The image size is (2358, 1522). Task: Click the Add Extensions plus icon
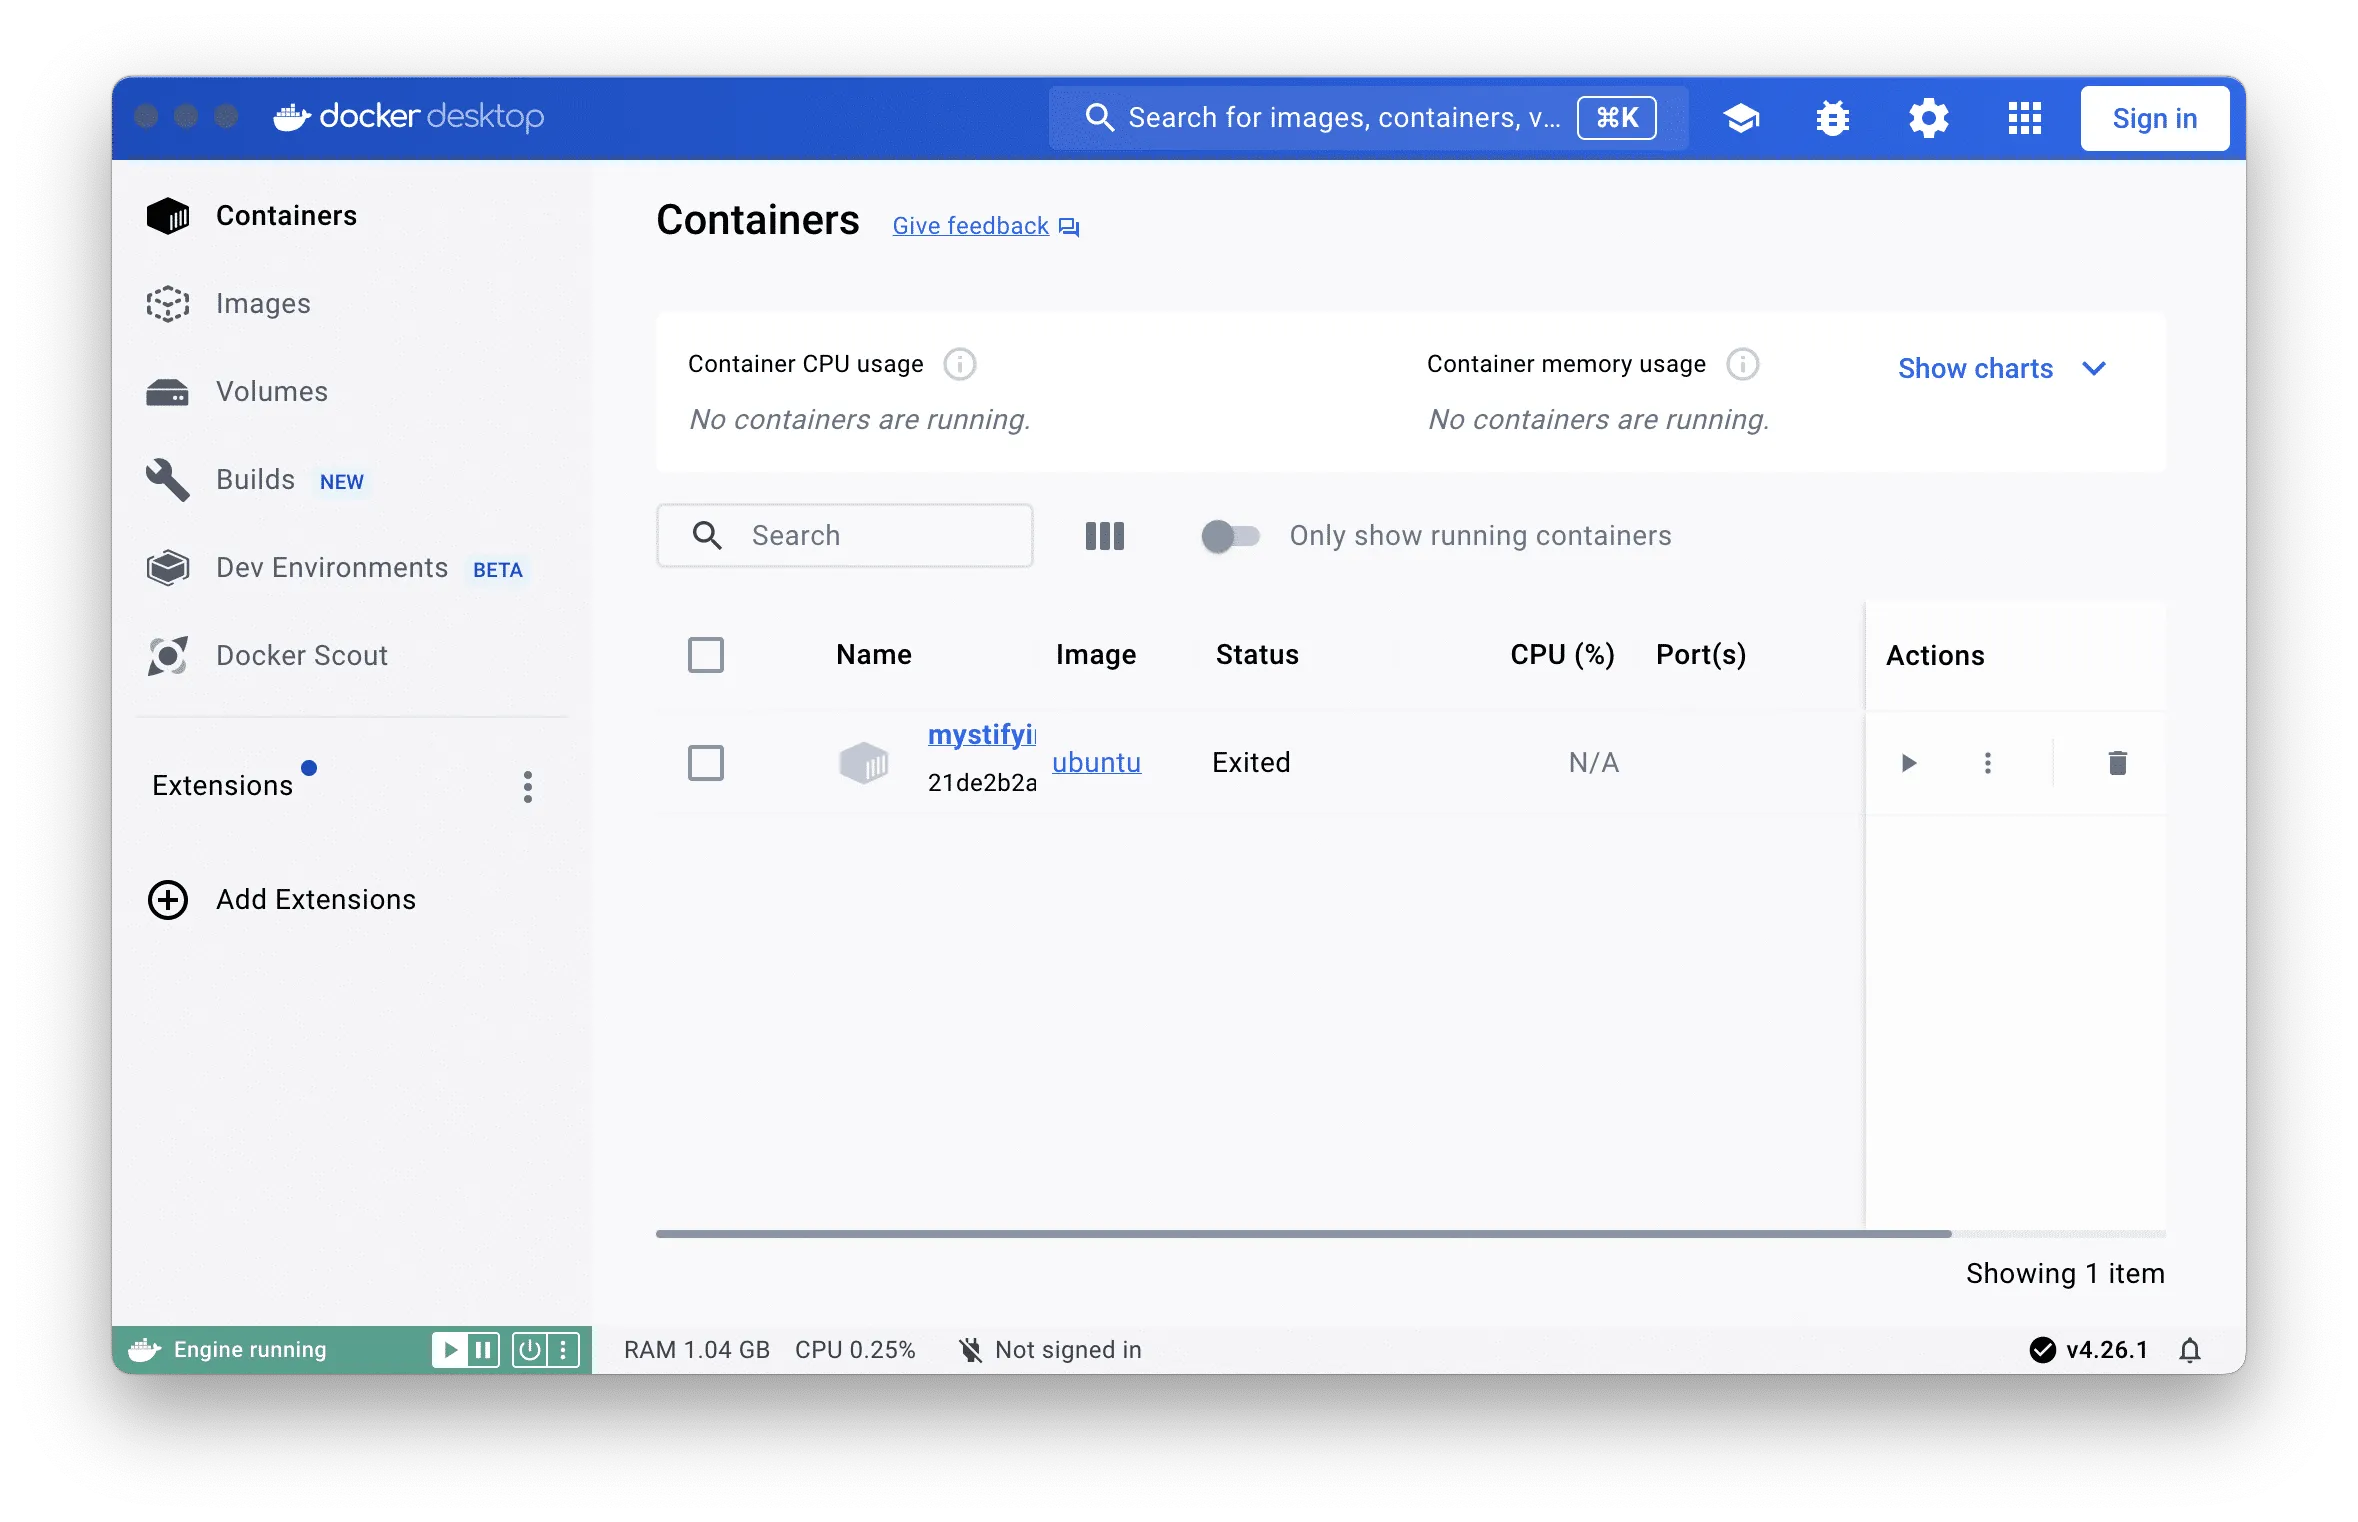(x=167, y=900)
